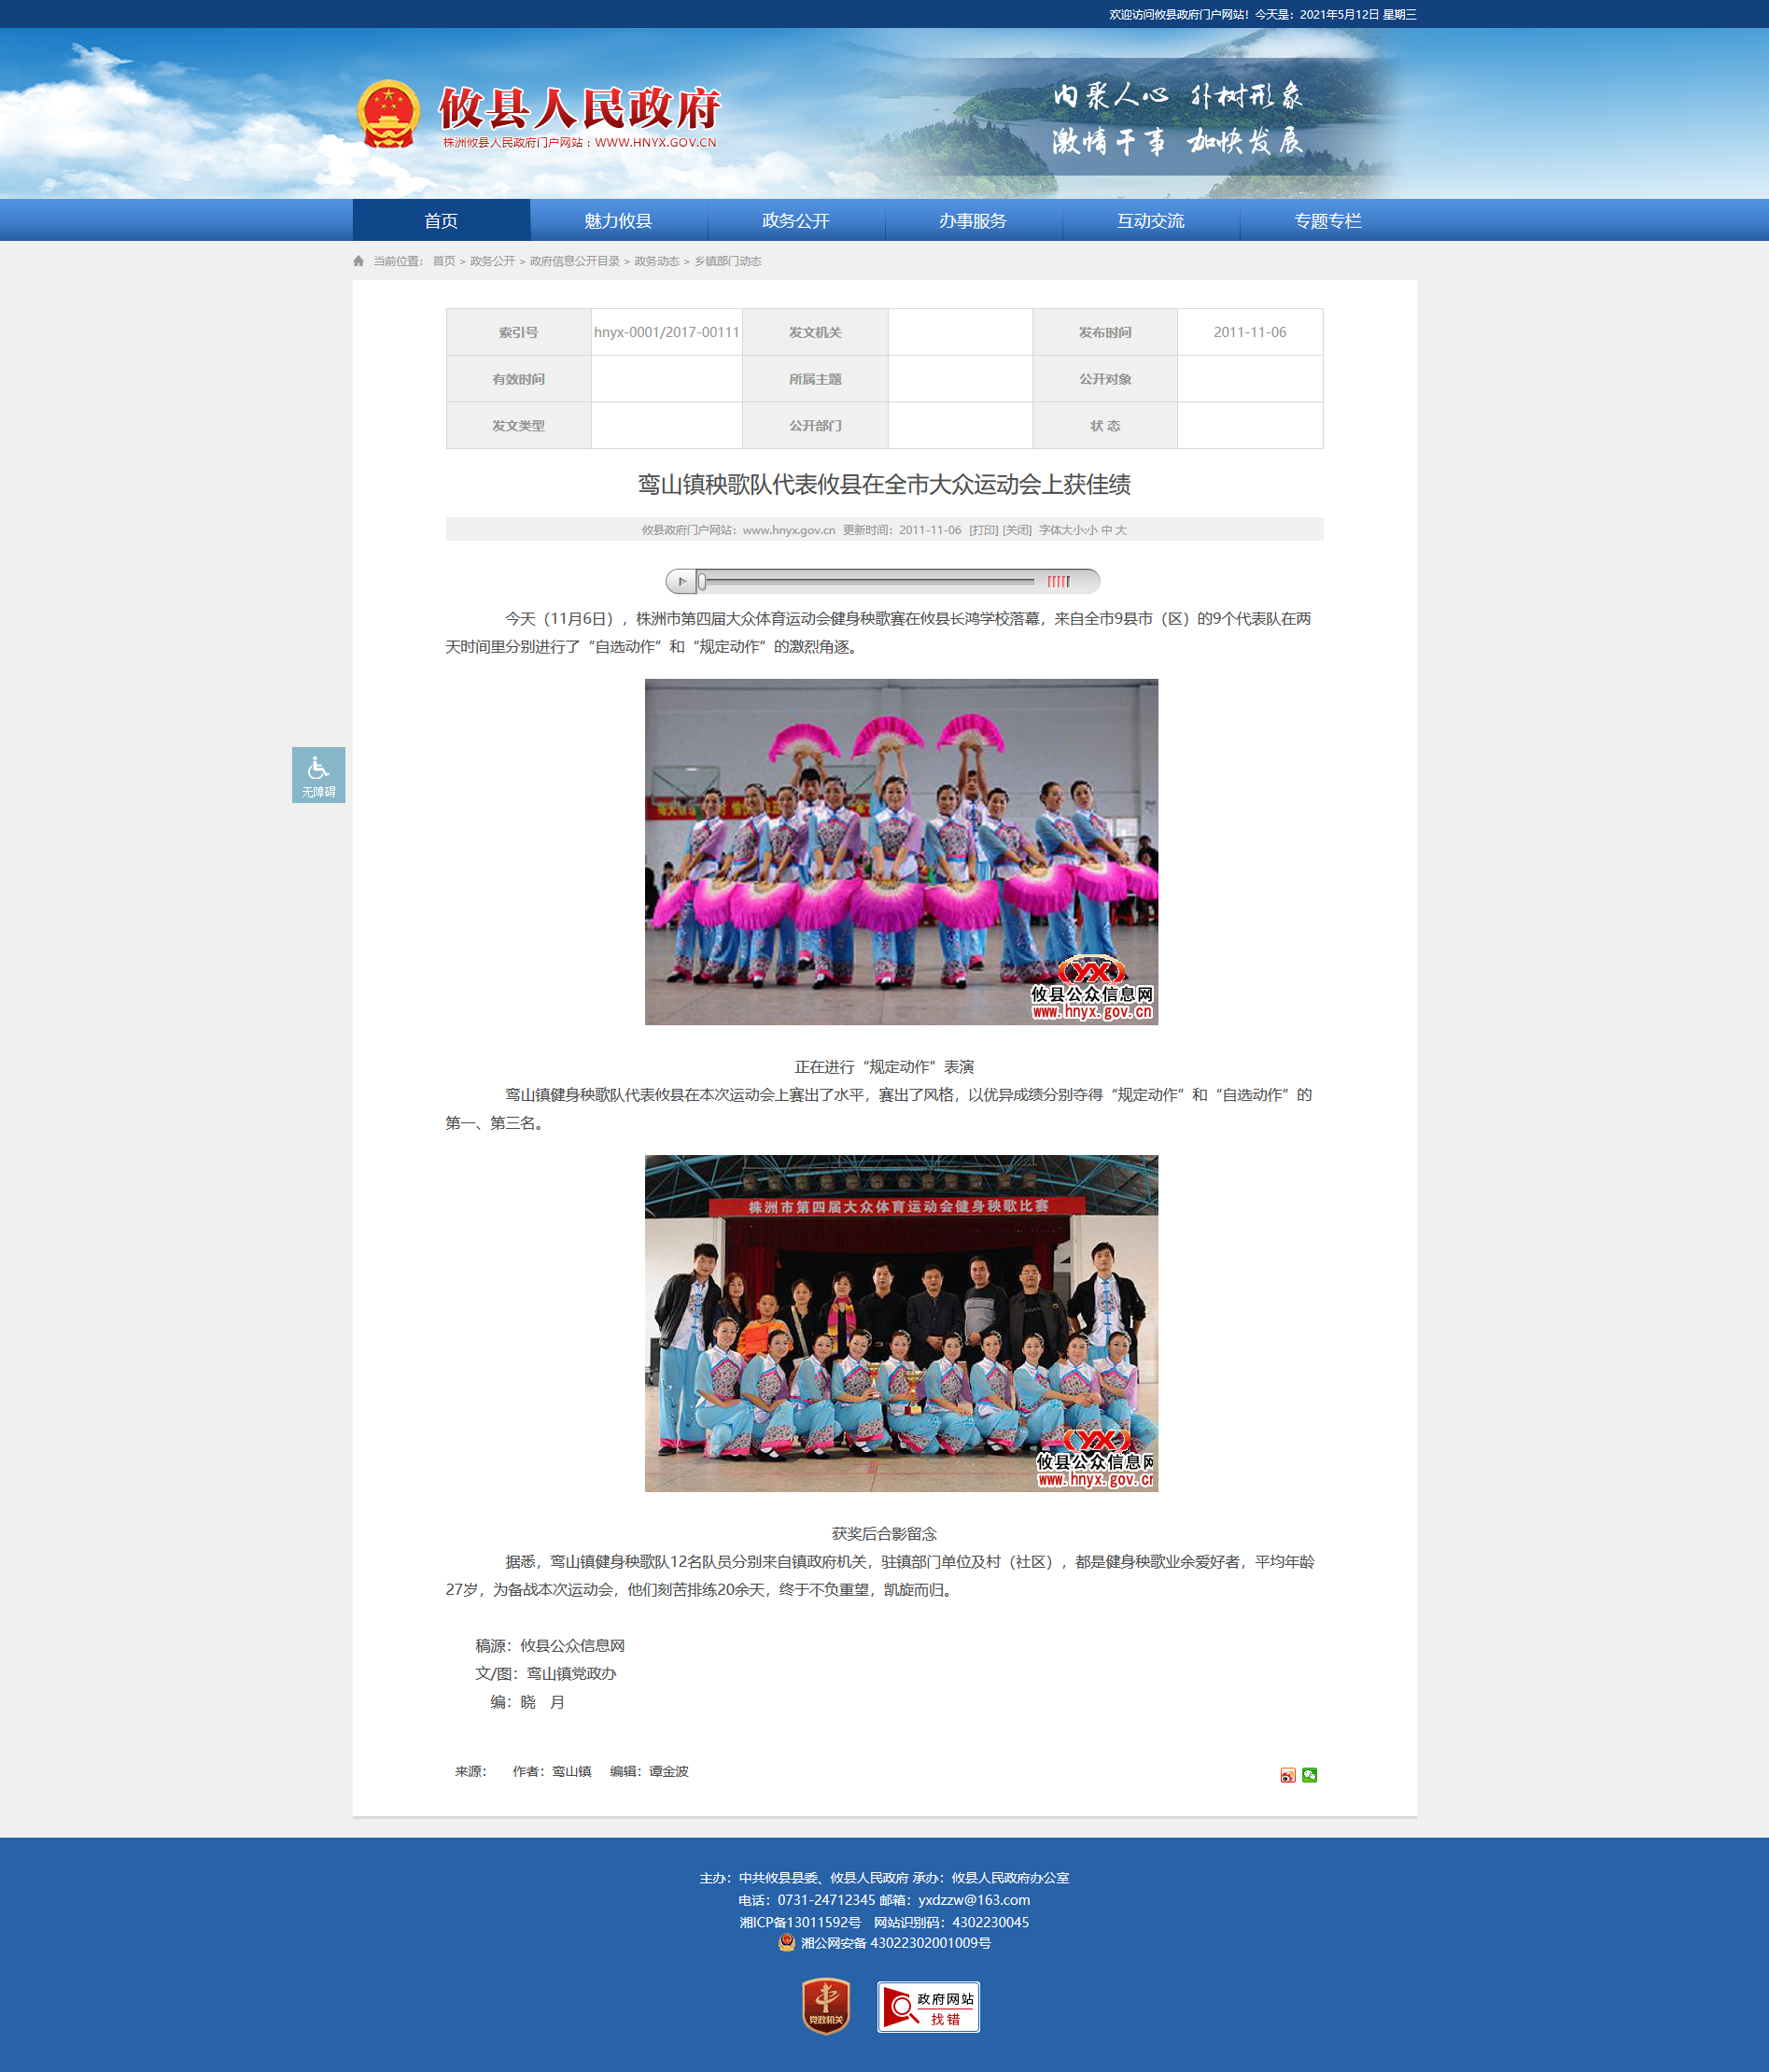Click the home icon in the breadcrumb
The image size is (1769, 2072).
[x=359, y=261]
